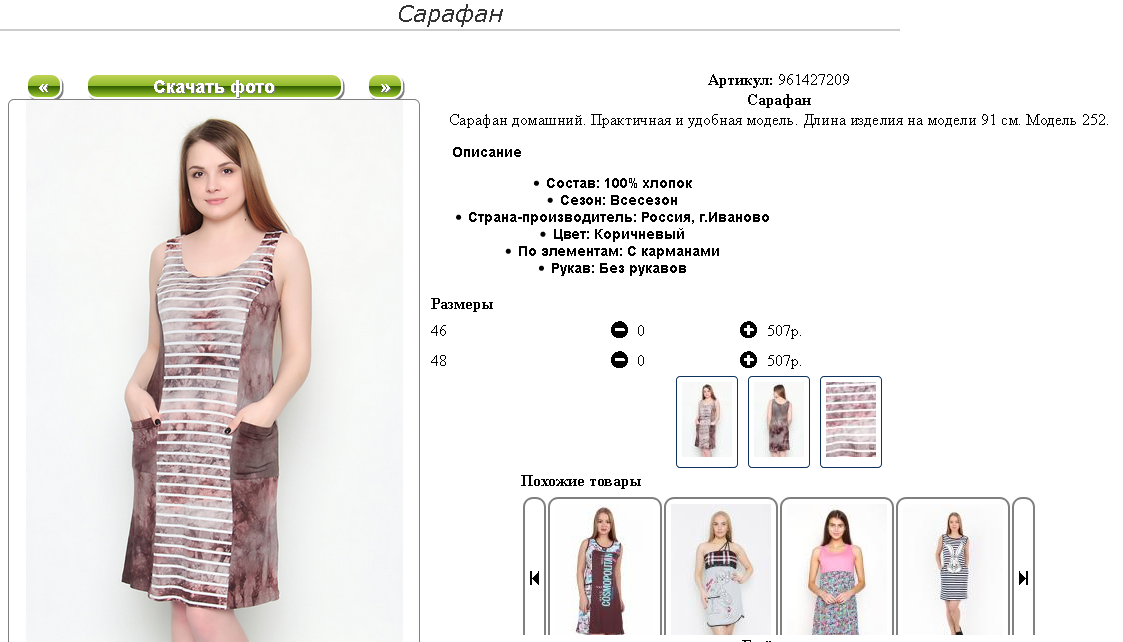The width and height of the screenshot is (1123, 642).
Task: Click the size 46 quantity value
Action: [641, 331]
